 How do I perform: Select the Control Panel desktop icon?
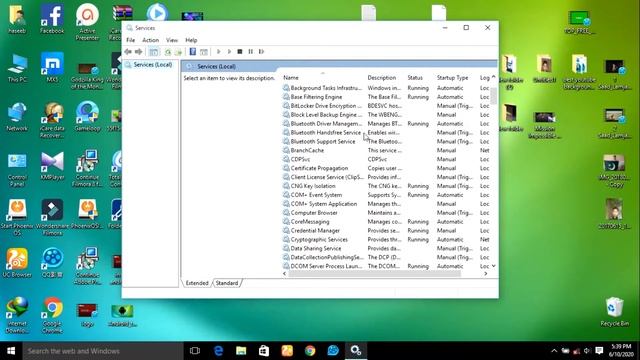coord(17,169)
